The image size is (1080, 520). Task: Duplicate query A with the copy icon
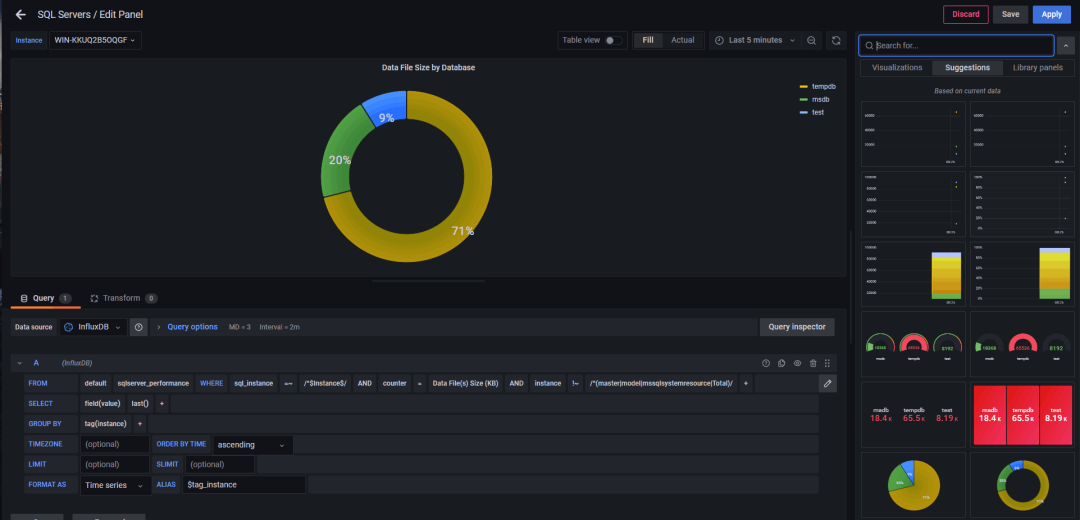[x=782, y=363]
